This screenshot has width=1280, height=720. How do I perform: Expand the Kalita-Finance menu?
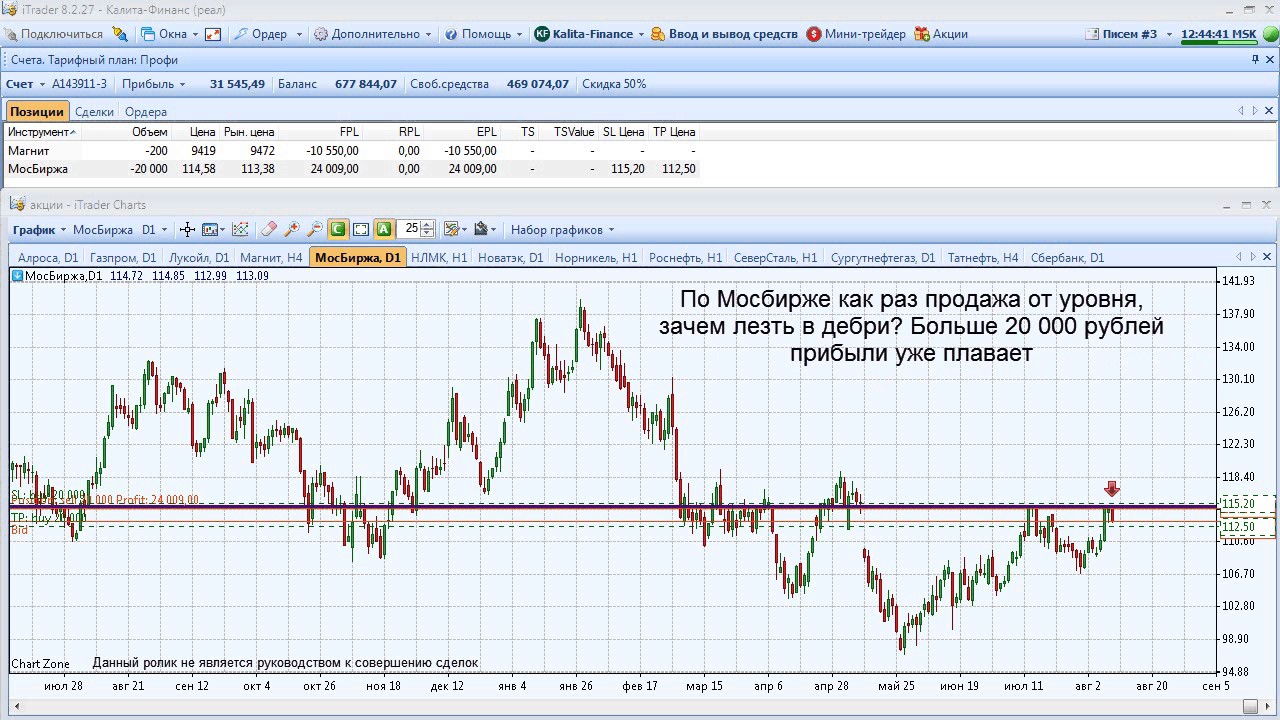pyautogui.click(x=590, y=34)
